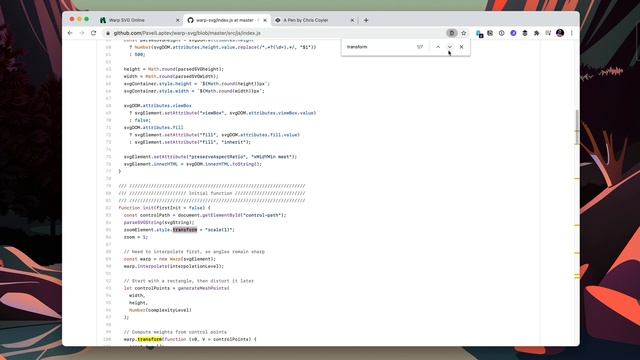Click the "Number(complexityLevel)" code line
The width and height of the screenshot is (640, 360).
pos(160,310)
